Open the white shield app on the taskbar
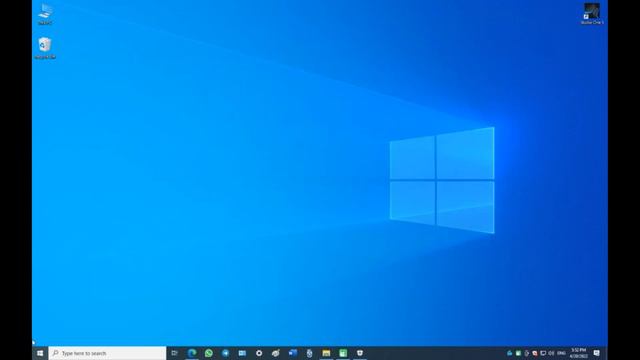This screenshot has height=360, width=640. [x=360, y=353]
